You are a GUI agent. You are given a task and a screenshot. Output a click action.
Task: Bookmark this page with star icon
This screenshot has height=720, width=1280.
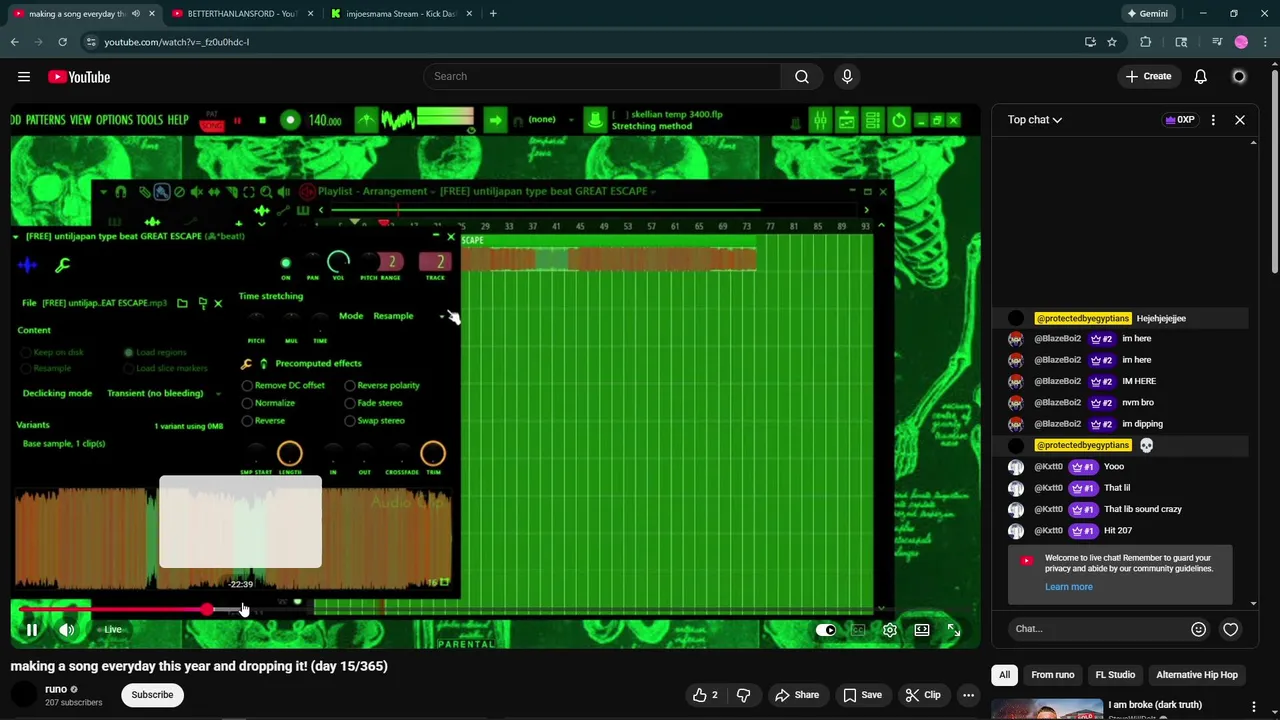[x=1112, y=42]
